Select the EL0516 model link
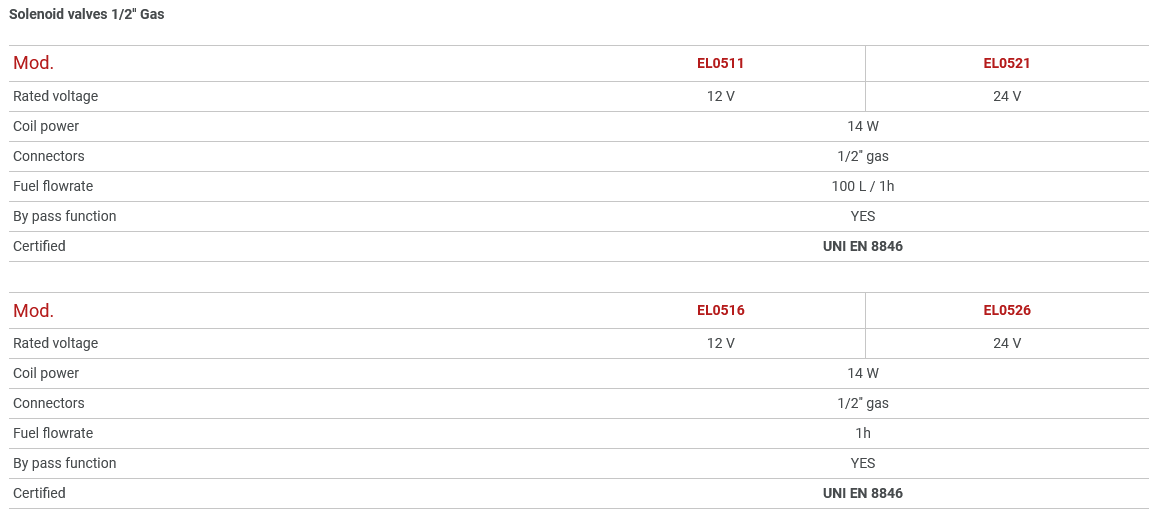1155x522 pixels. point(720,310)
